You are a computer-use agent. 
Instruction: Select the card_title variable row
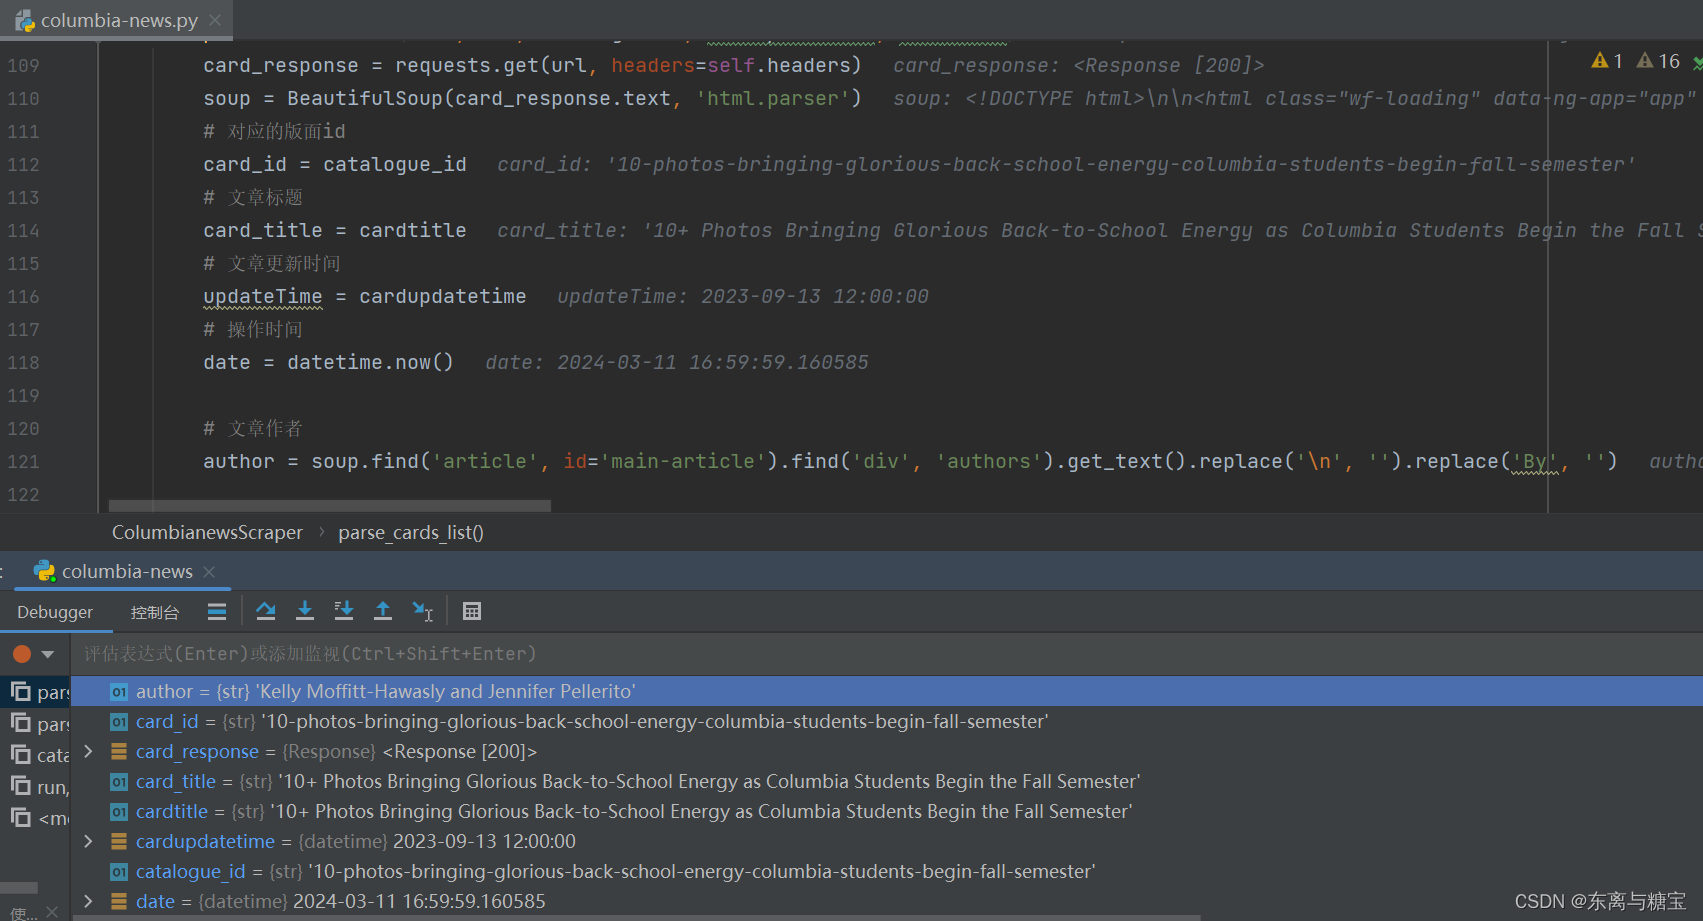point(886,781)
